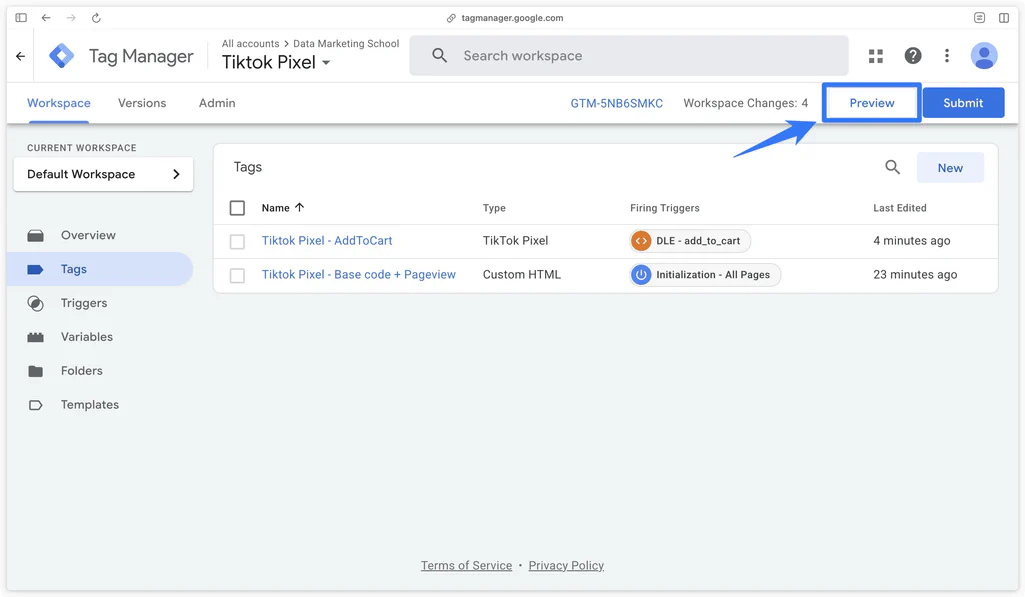
Task: Go back with the browser back arrow
Action: (x=46, y=18)
